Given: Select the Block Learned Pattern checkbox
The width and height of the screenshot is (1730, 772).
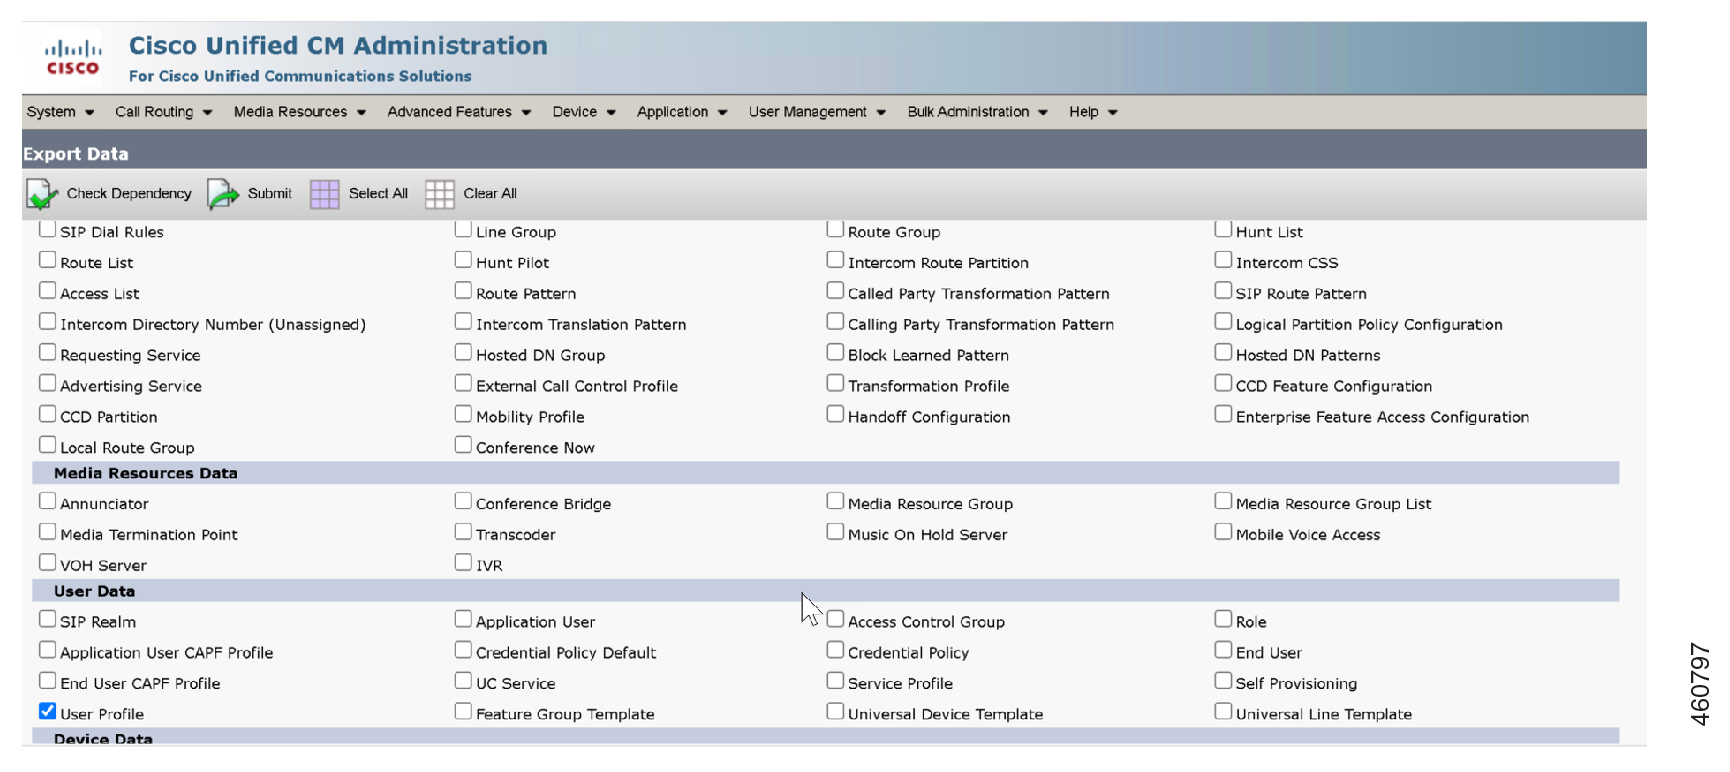Looking at the screenshot, I should 835,352.
